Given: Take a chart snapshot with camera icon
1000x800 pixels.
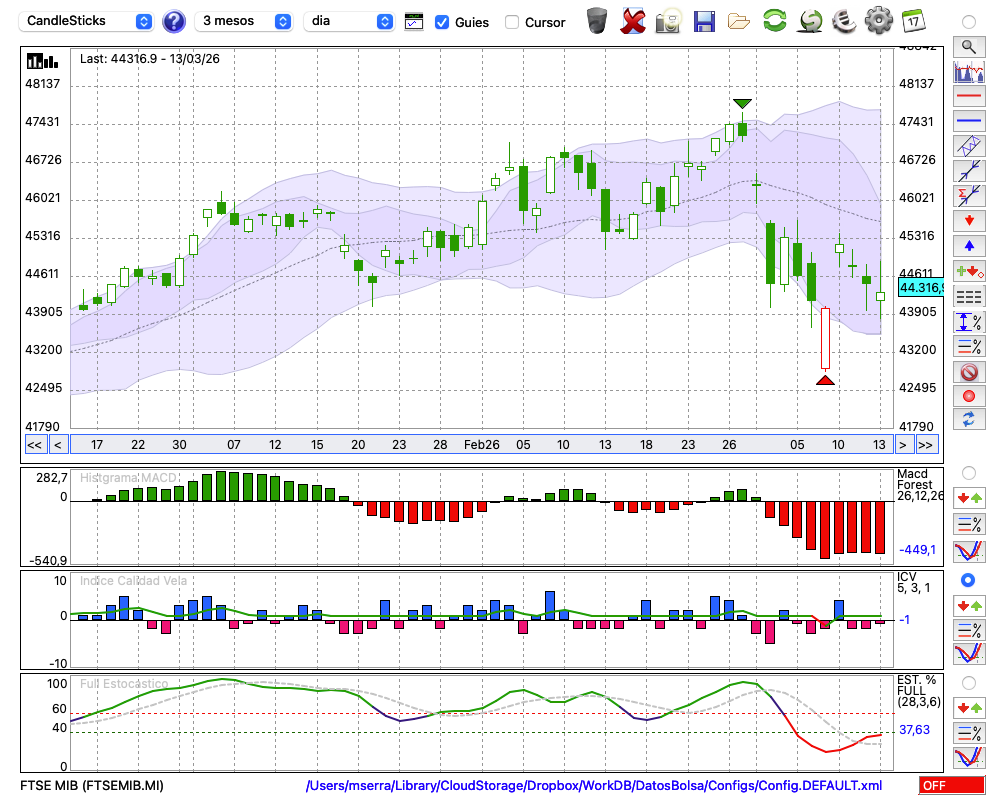Looking at the screenshot, I should coord(668,21).
